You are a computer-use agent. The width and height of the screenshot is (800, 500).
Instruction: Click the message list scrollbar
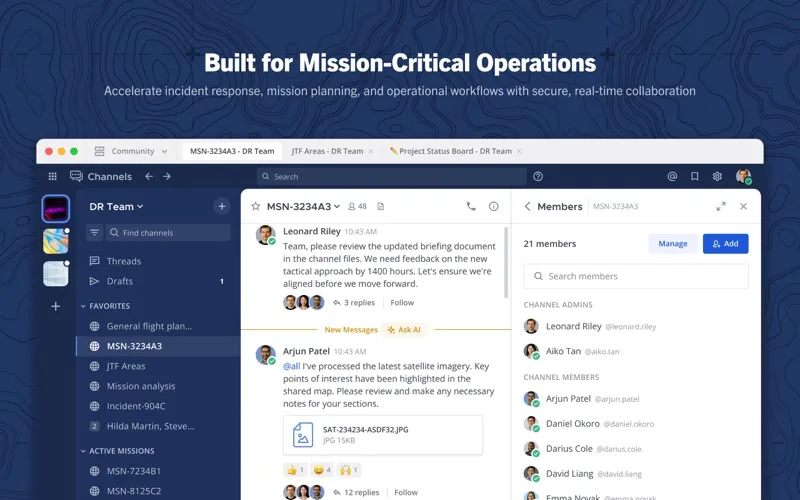tap(506, 263)
